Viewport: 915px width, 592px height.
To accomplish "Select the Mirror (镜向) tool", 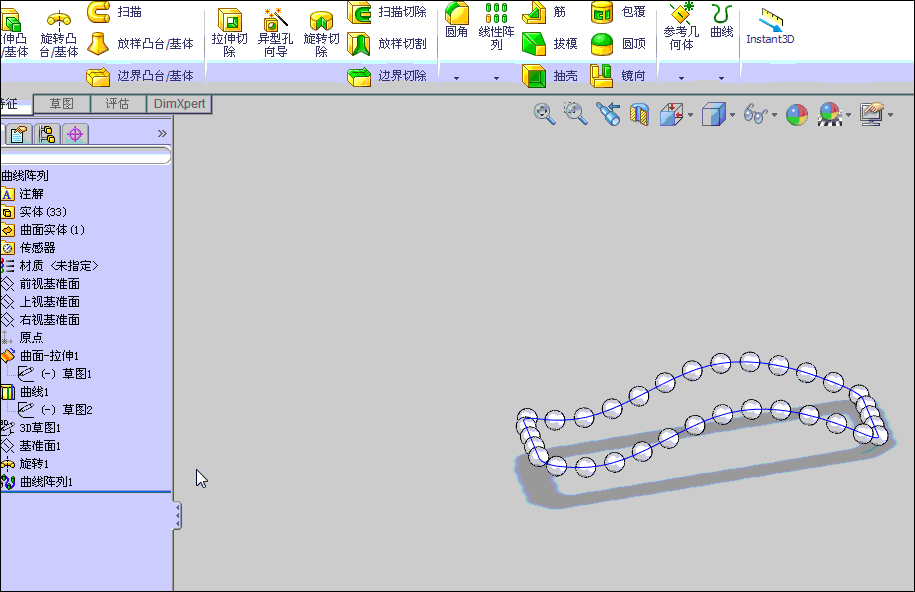I will pyautogui.click(x=618, y=76).
